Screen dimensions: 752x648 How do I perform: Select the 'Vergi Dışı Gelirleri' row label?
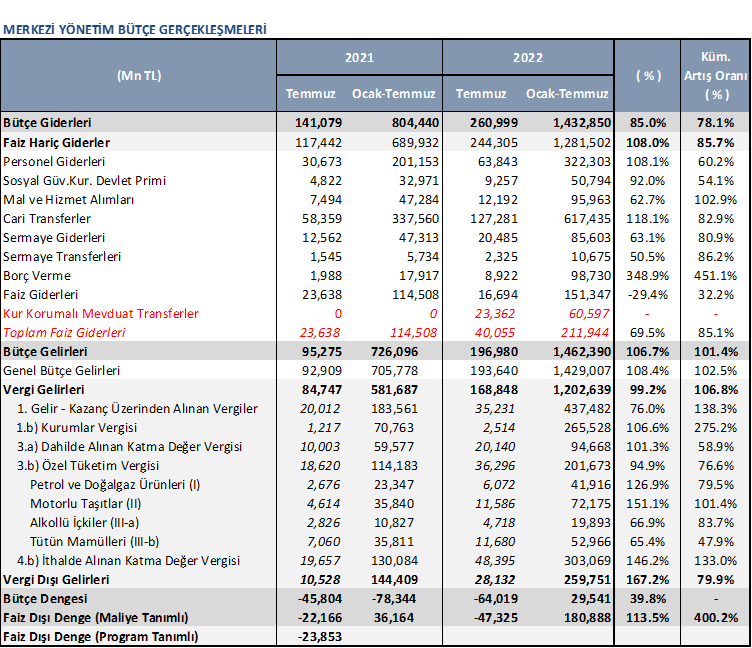tap(56, 579)
